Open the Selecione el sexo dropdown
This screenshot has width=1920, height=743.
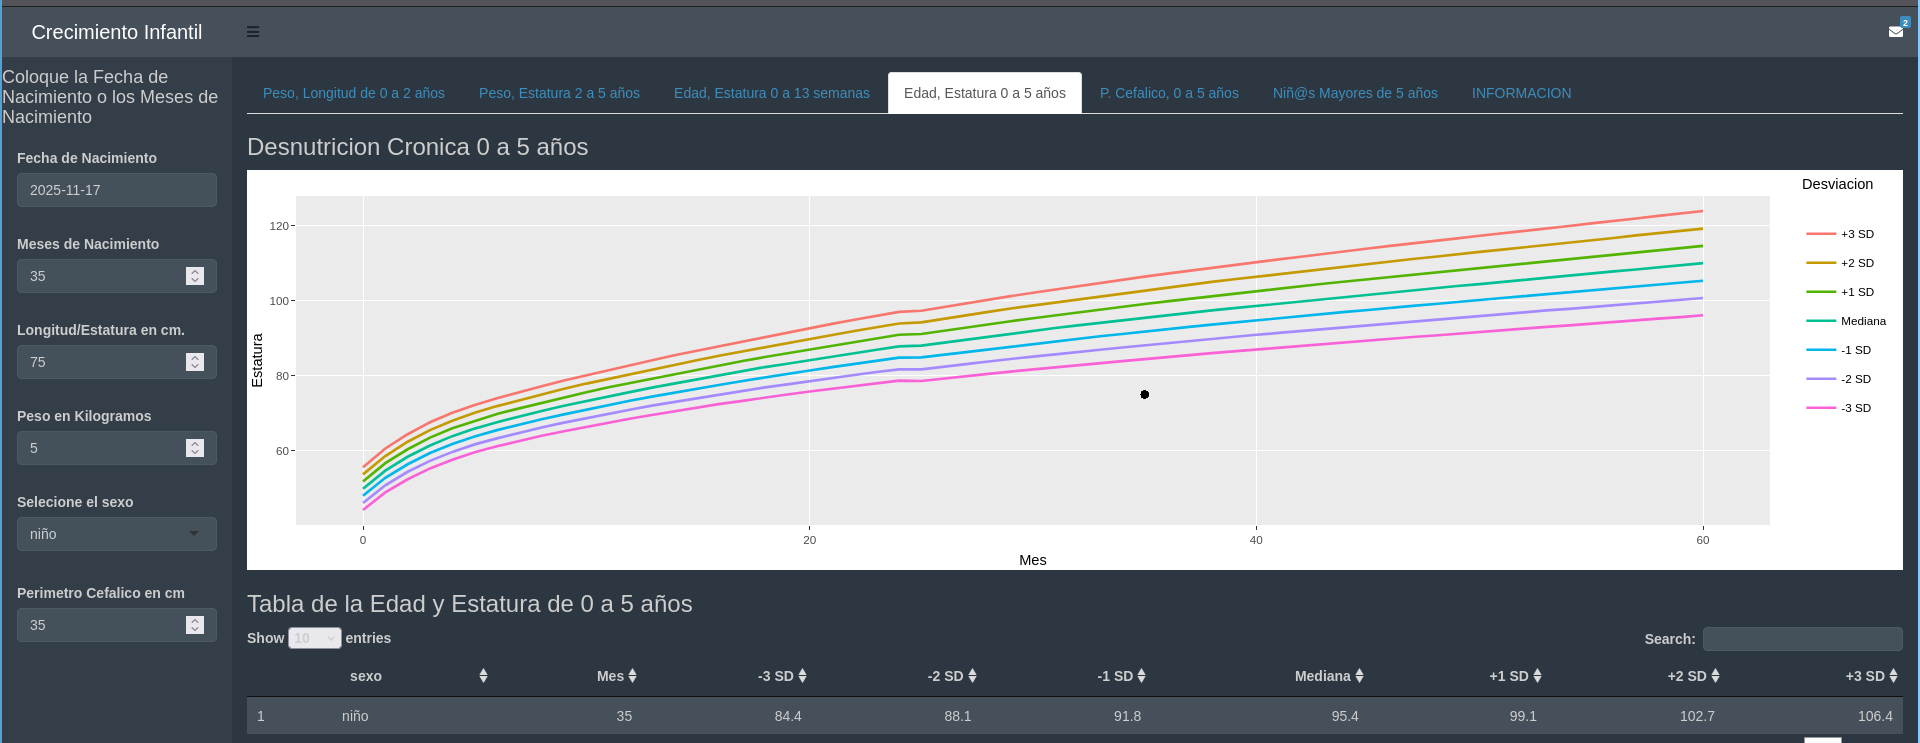(116, 534)
